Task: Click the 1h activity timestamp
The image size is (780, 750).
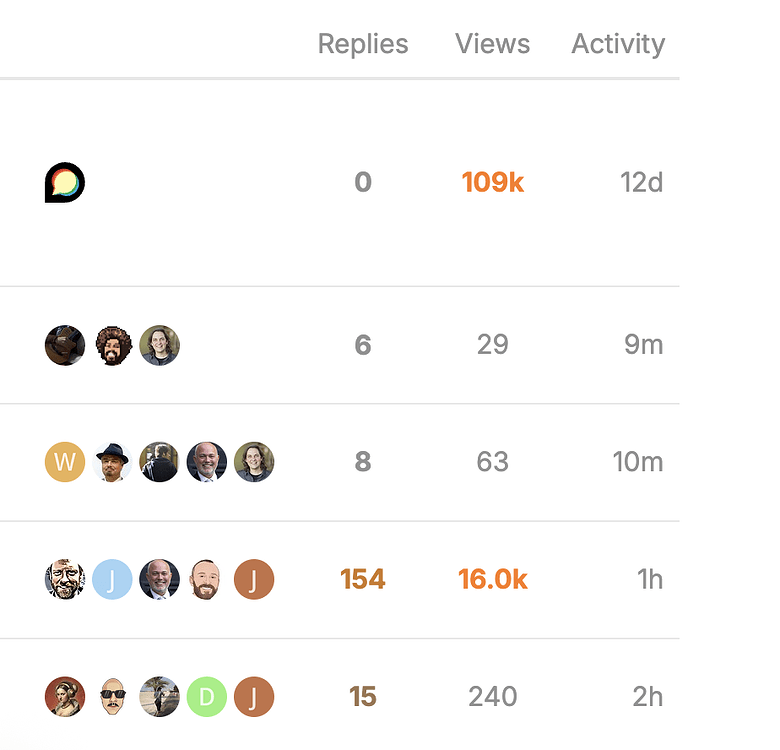Action: tap(650, 579)
